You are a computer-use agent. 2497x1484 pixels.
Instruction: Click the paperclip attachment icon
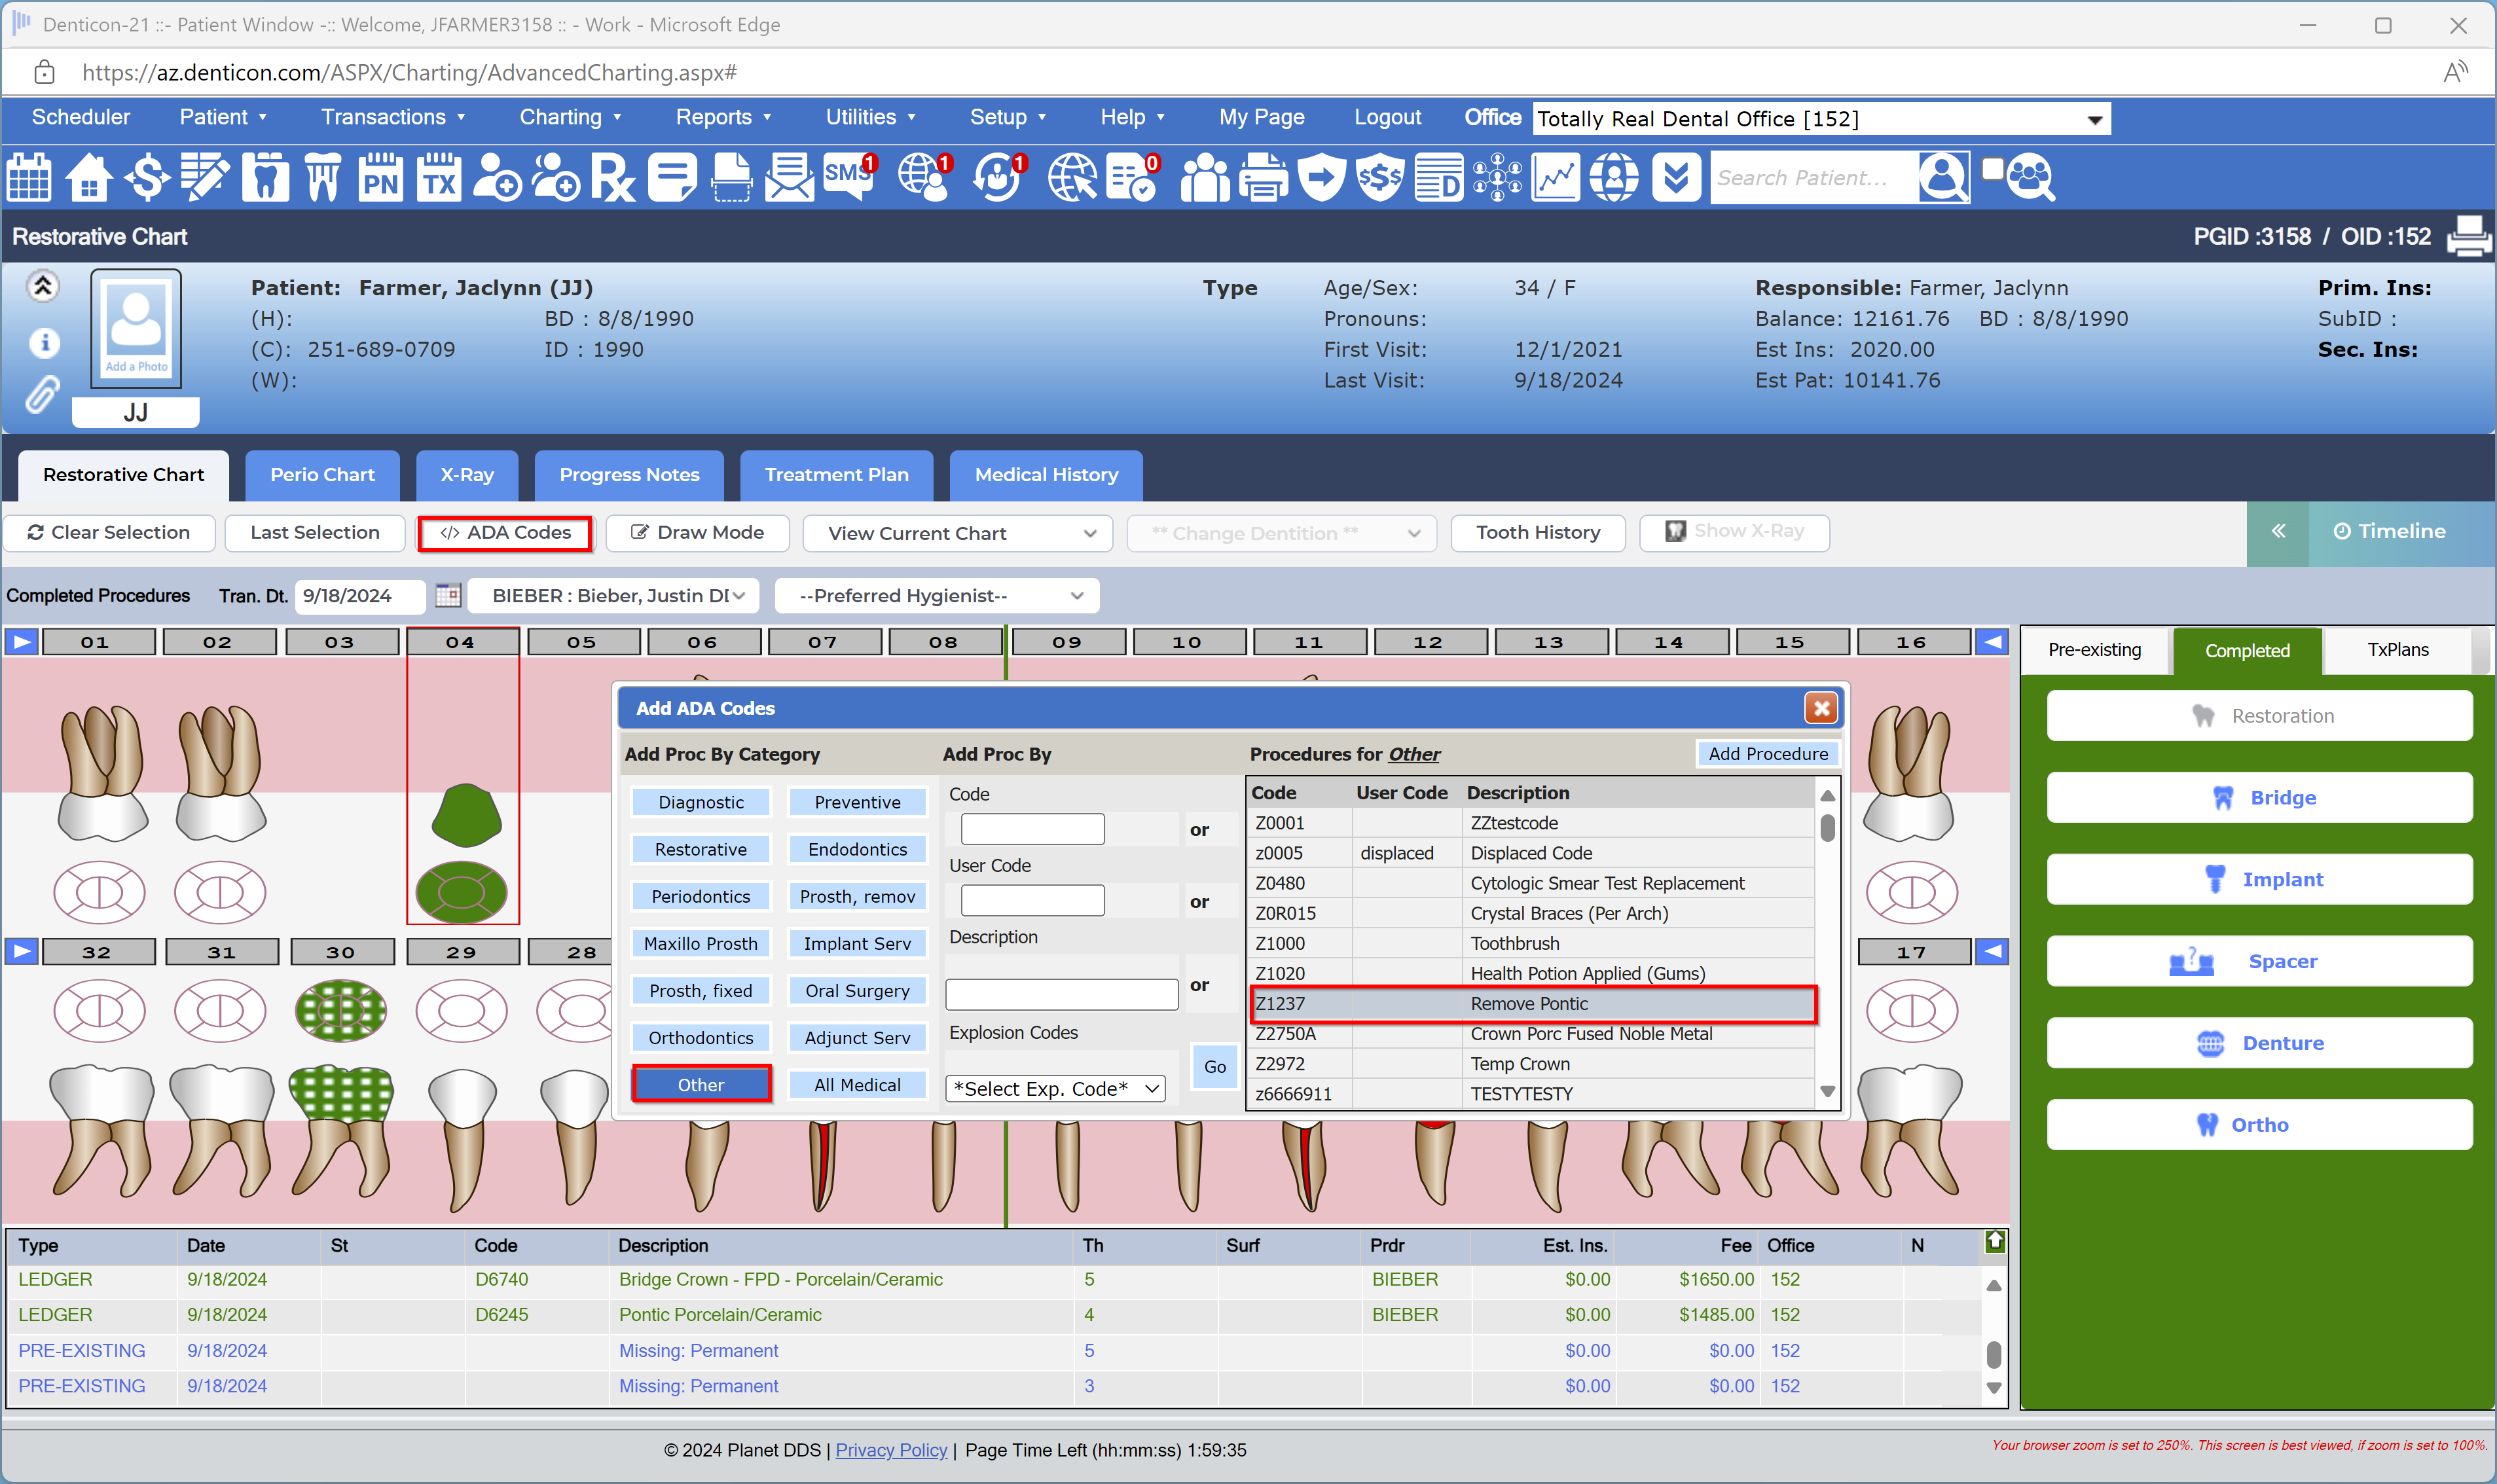[x=42, y=395]
